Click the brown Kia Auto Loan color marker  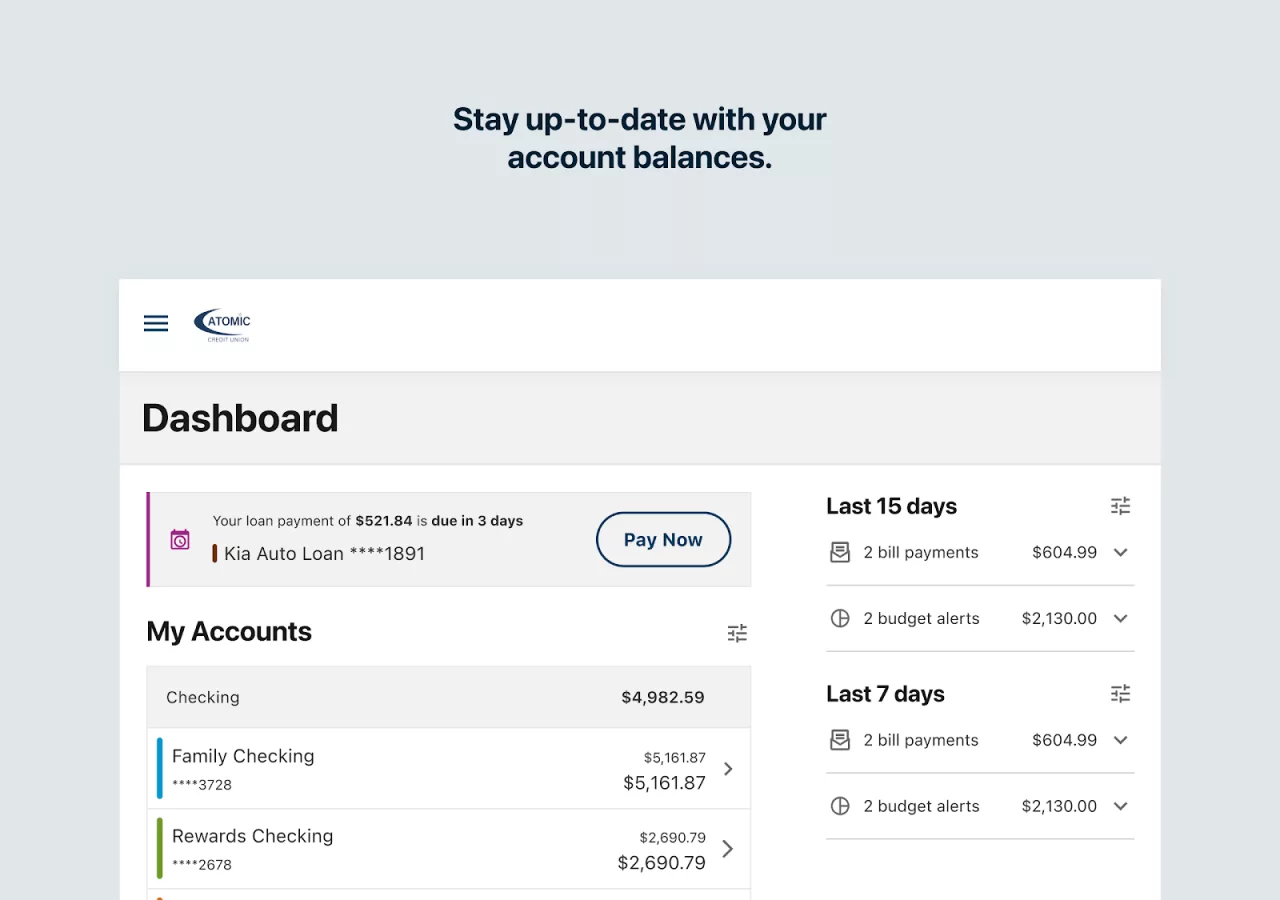coord(215,553)
